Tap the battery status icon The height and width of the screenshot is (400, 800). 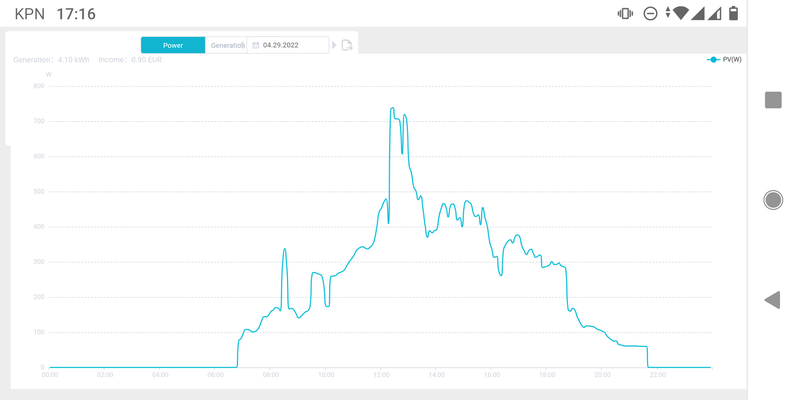[x=733, y=13]
